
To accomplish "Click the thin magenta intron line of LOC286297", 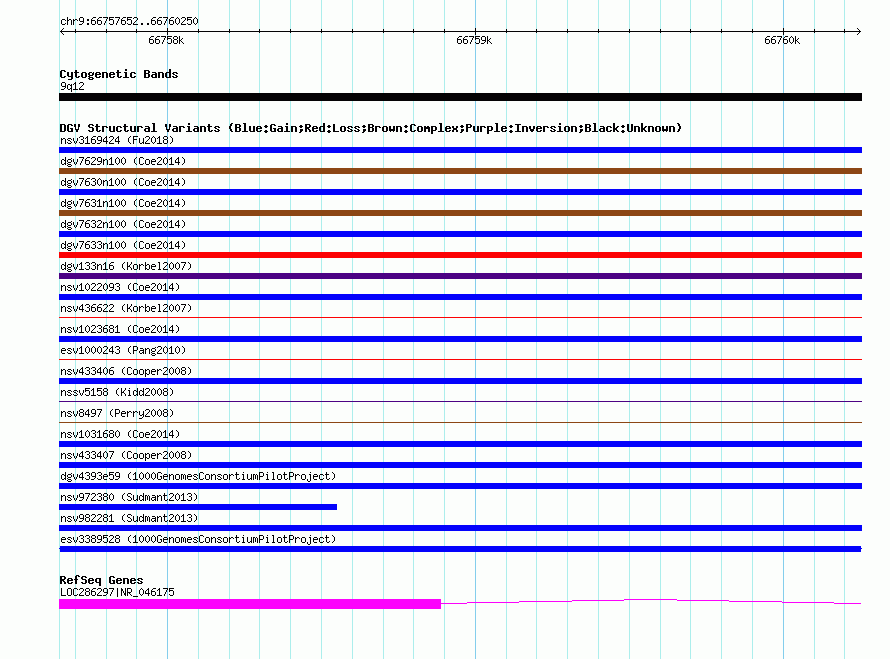I will click(652, 601).
